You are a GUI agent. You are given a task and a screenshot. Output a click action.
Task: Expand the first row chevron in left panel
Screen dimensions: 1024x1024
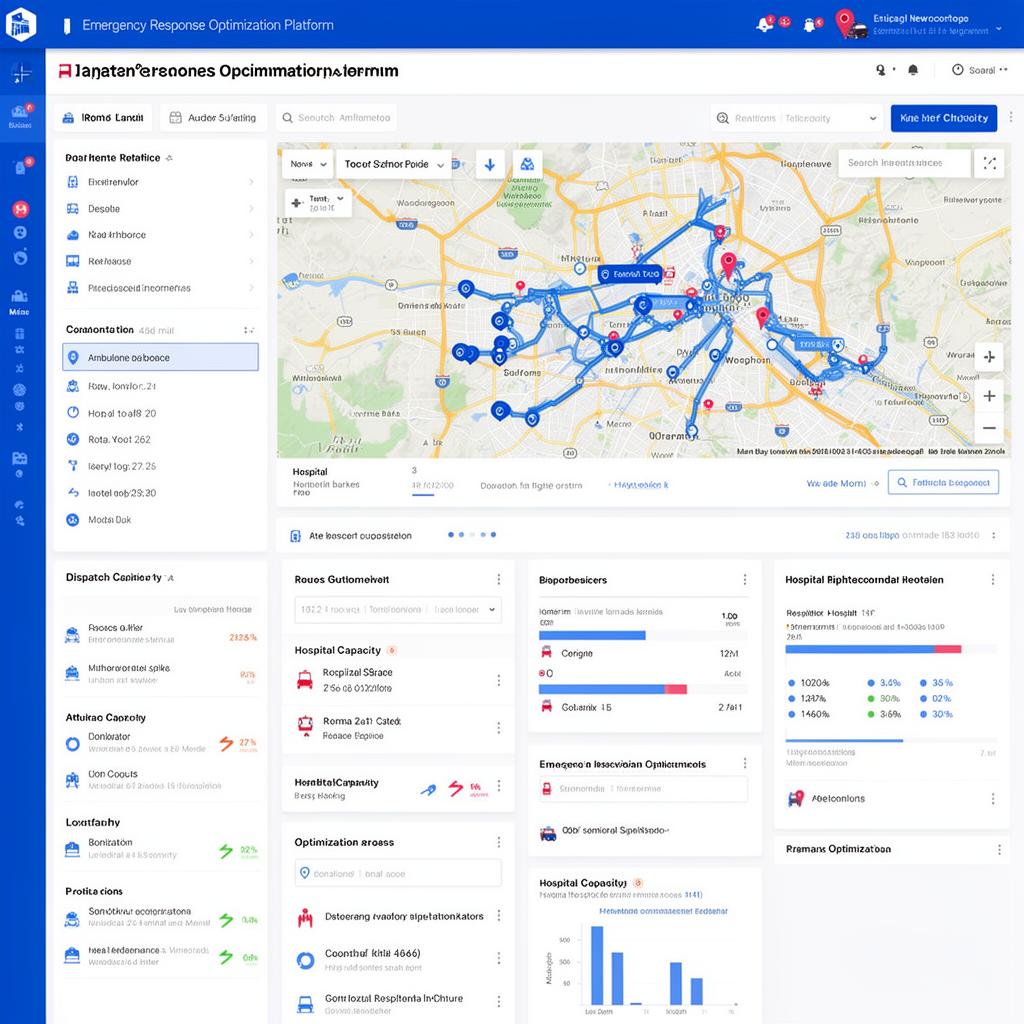coord(250,182)
